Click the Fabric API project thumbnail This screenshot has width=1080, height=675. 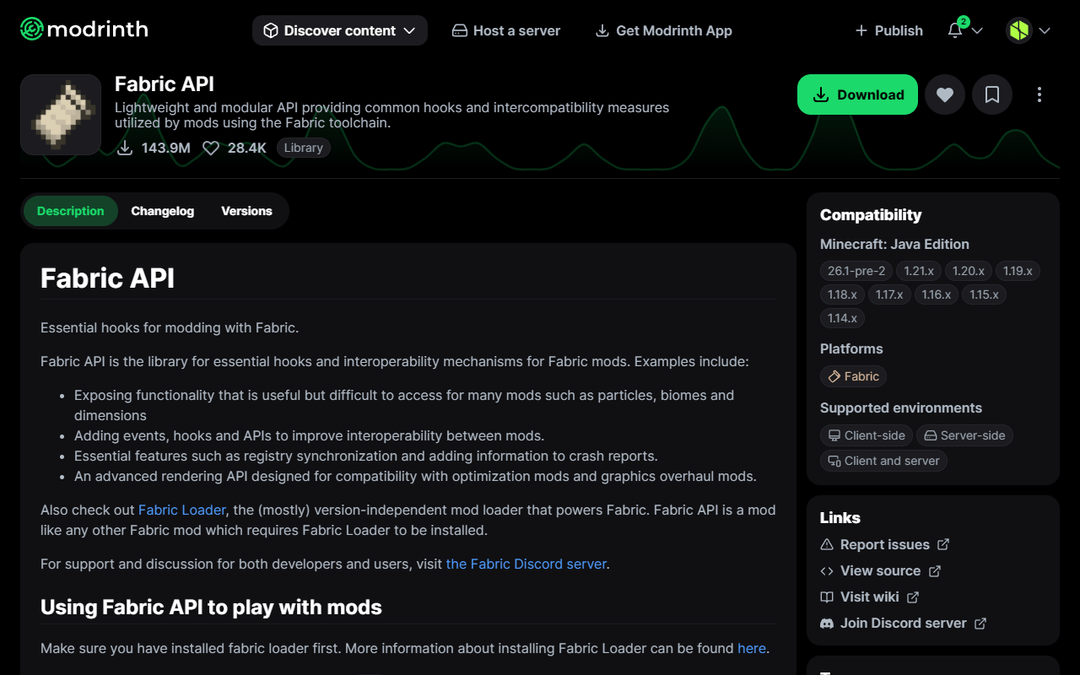[61, 115]
